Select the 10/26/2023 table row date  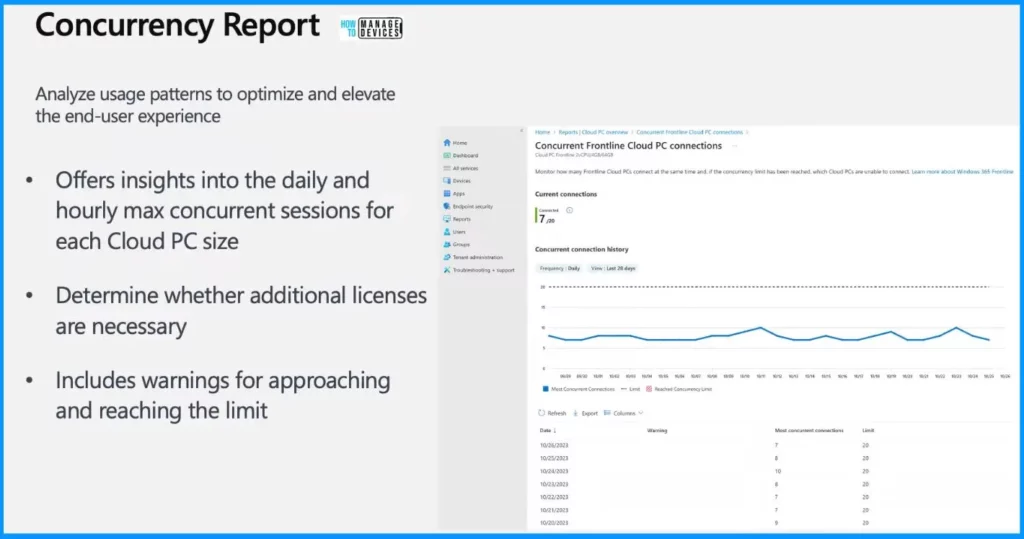pyautogui.click(x=554, y=446)
